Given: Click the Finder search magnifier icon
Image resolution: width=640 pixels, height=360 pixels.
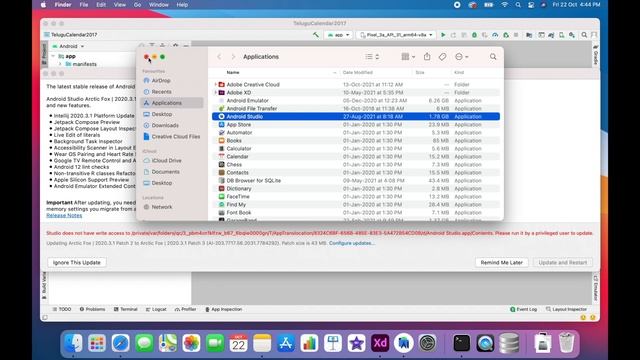Looking at the screenshot, I should tap(493, 57).
